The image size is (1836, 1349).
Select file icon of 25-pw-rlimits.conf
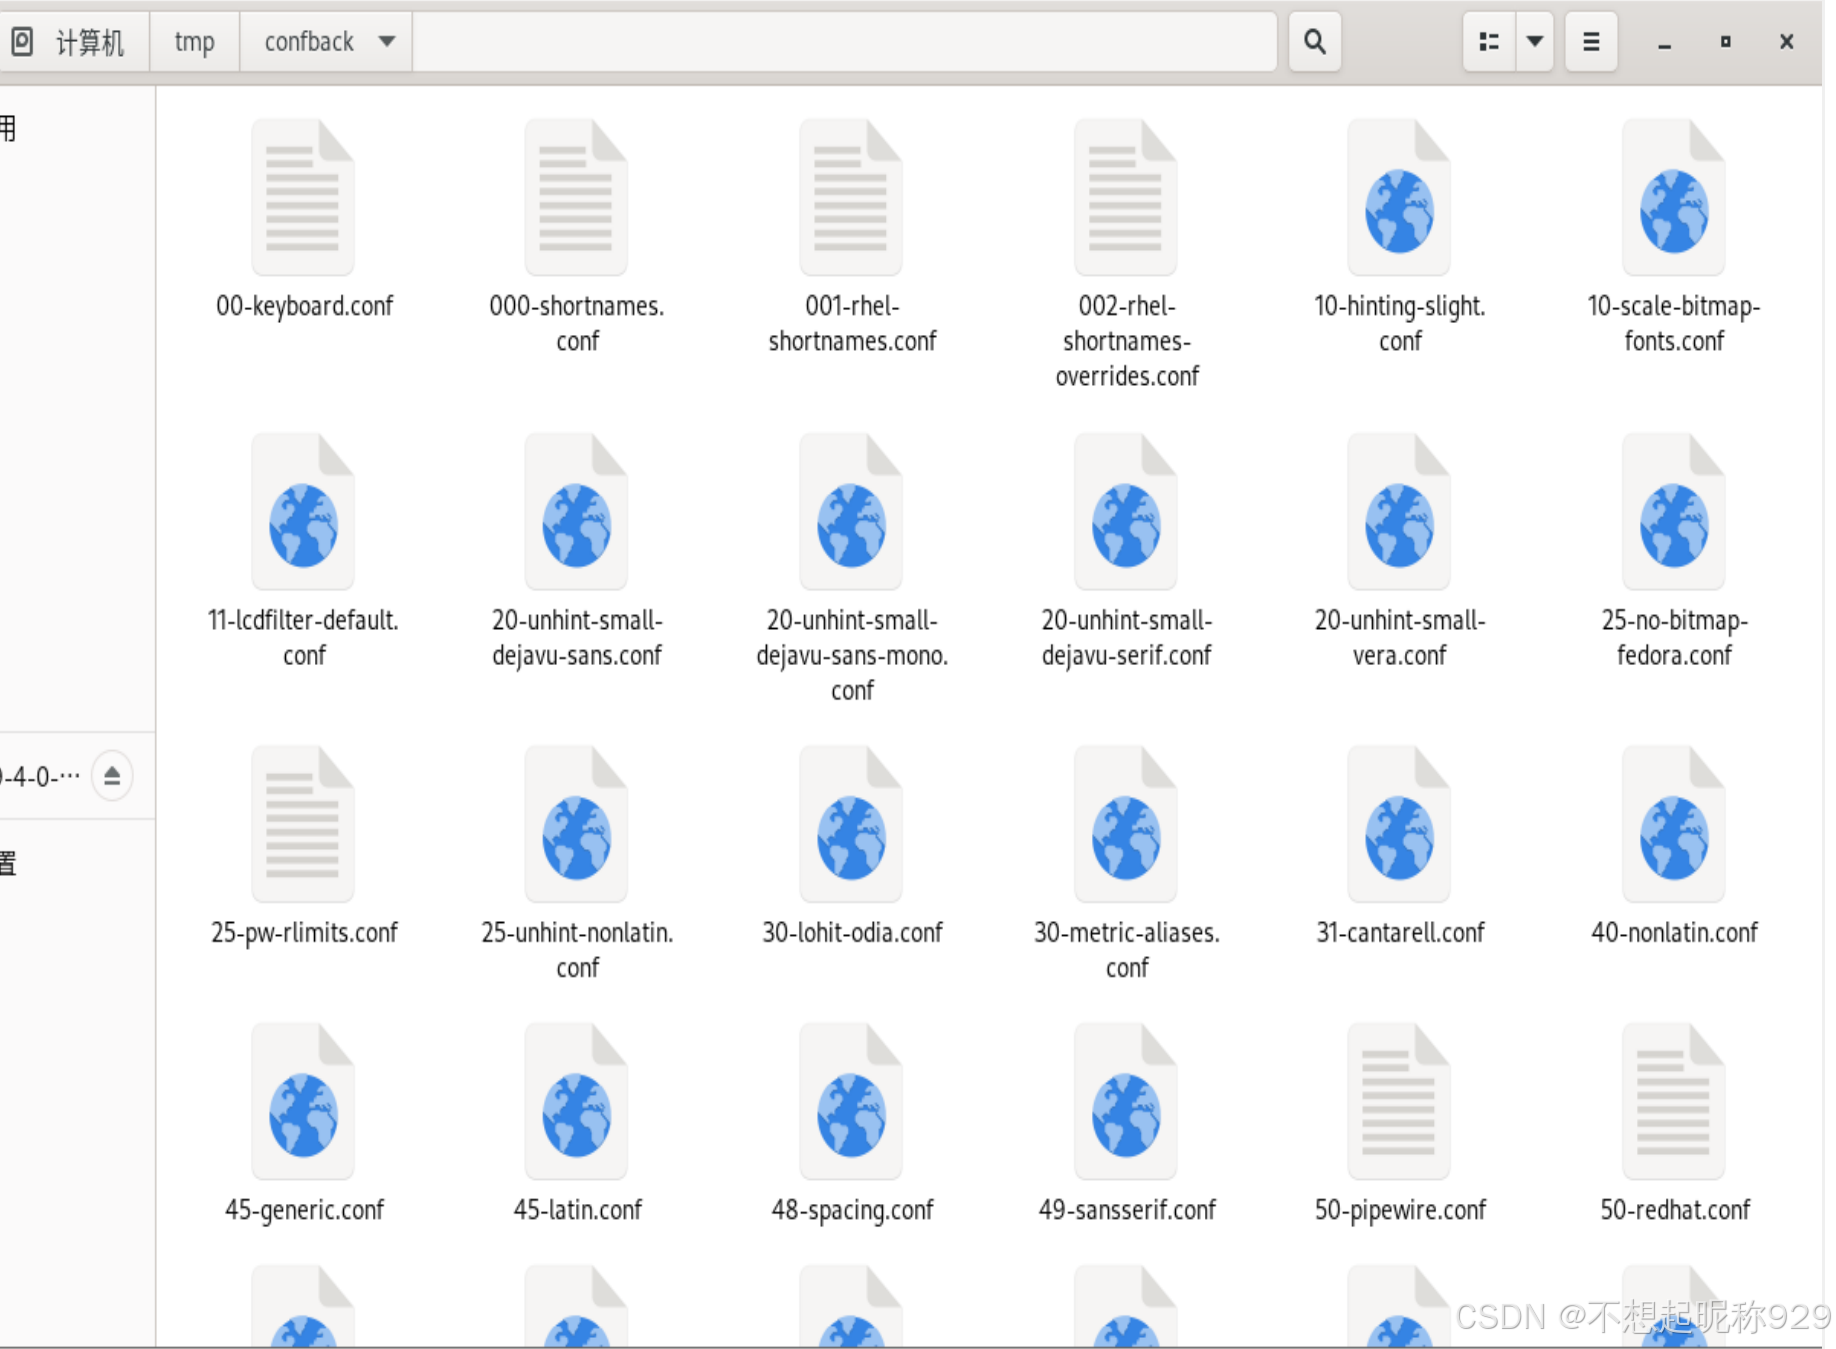click(x=303, y=824)
